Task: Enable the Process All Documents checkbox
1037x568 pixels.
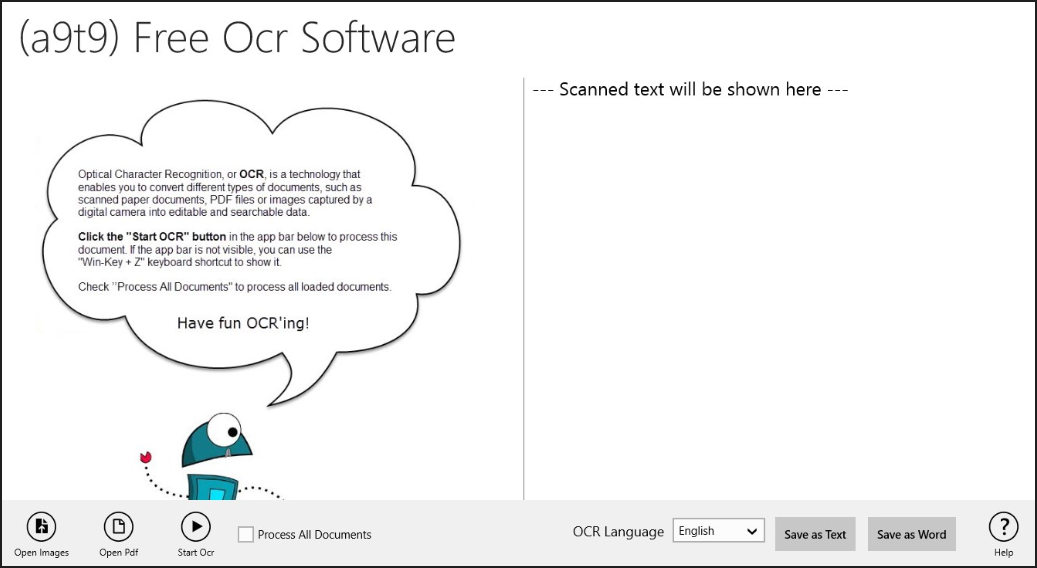Action: point(246,535)
